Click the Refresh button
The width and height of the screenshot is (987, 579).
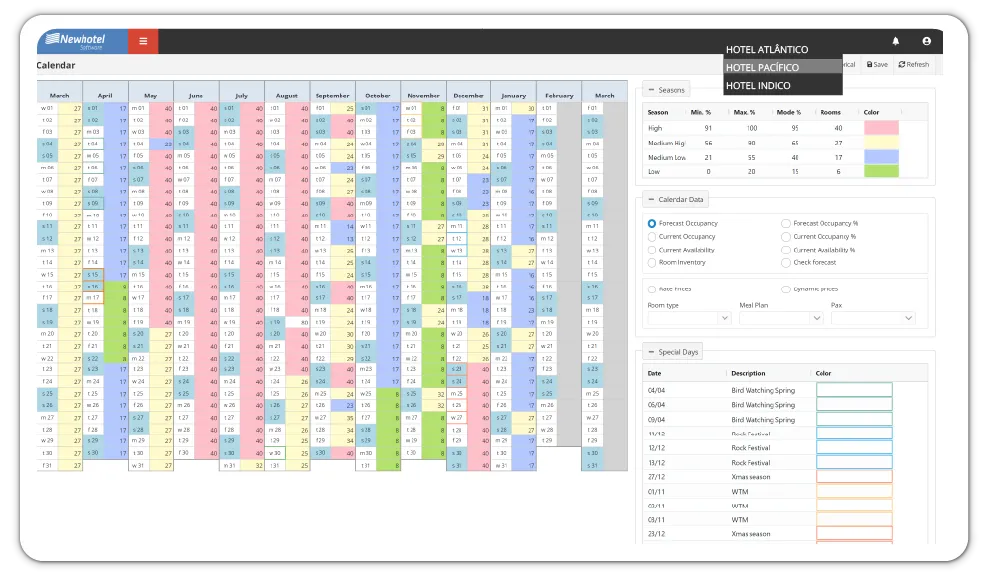[913, 64]
